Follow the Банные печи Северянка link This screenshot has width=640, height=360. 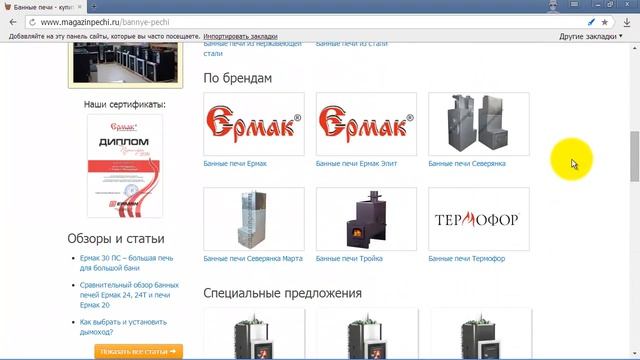[467, 163]
